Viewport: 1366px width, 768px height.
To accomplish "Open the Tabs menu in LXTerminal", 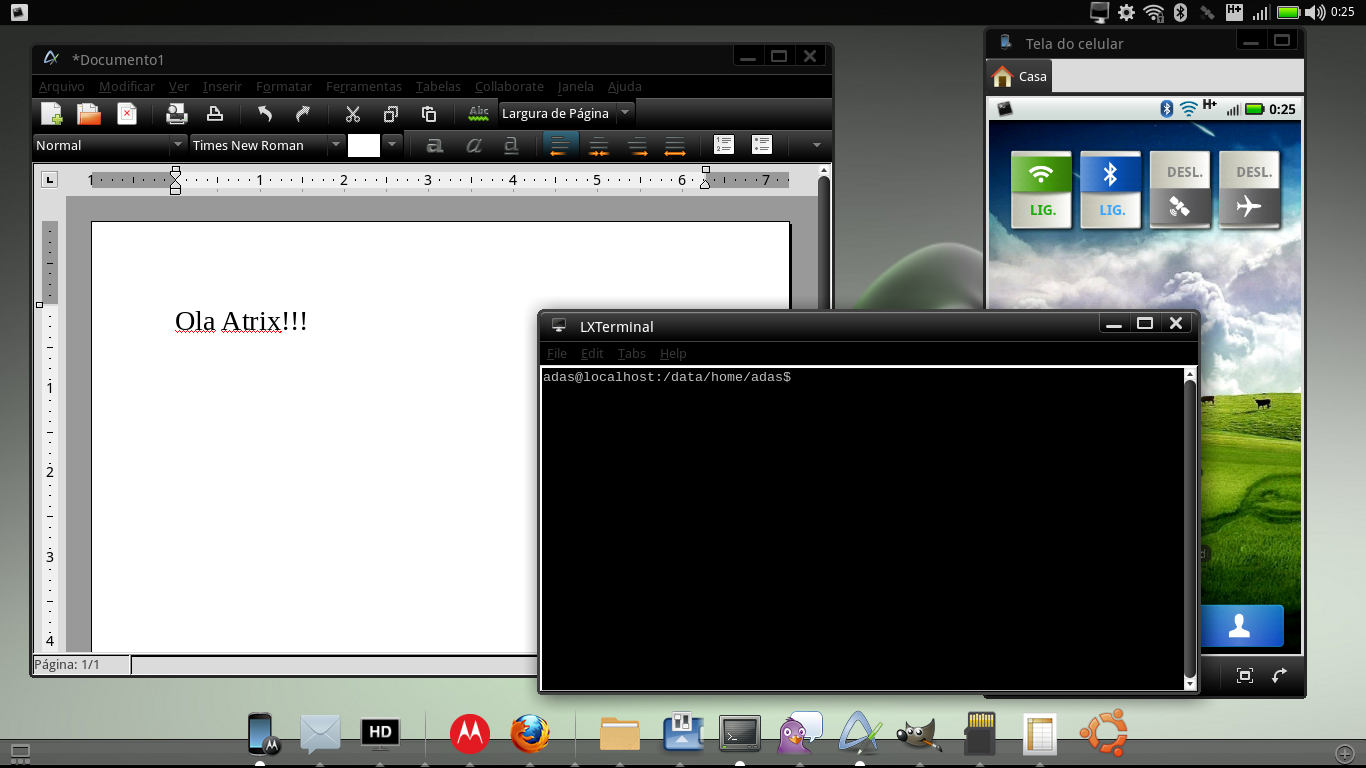I will point(631,354).
